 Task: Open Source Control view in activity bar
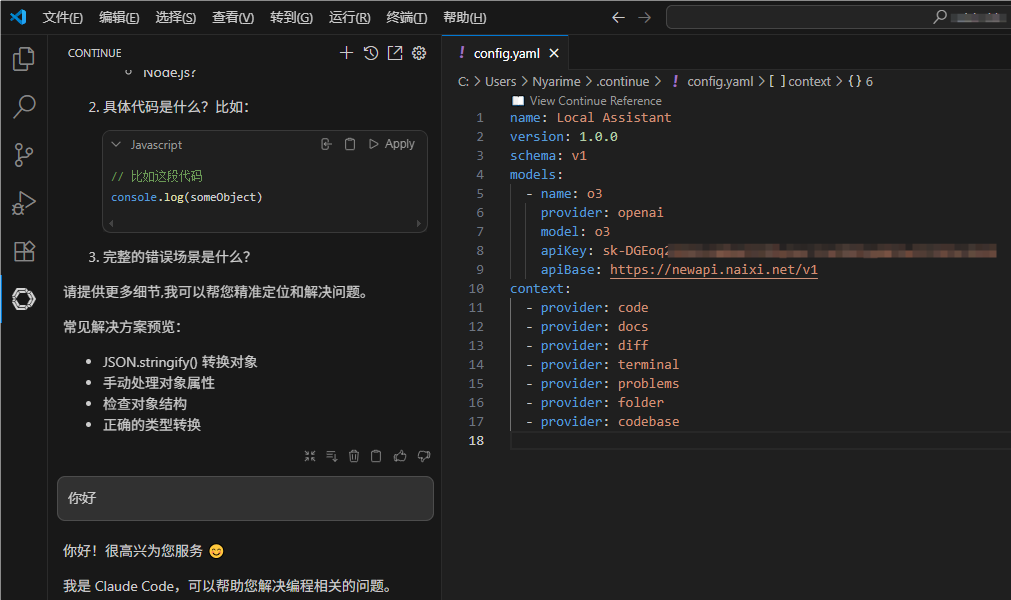(x=24, y=155)
